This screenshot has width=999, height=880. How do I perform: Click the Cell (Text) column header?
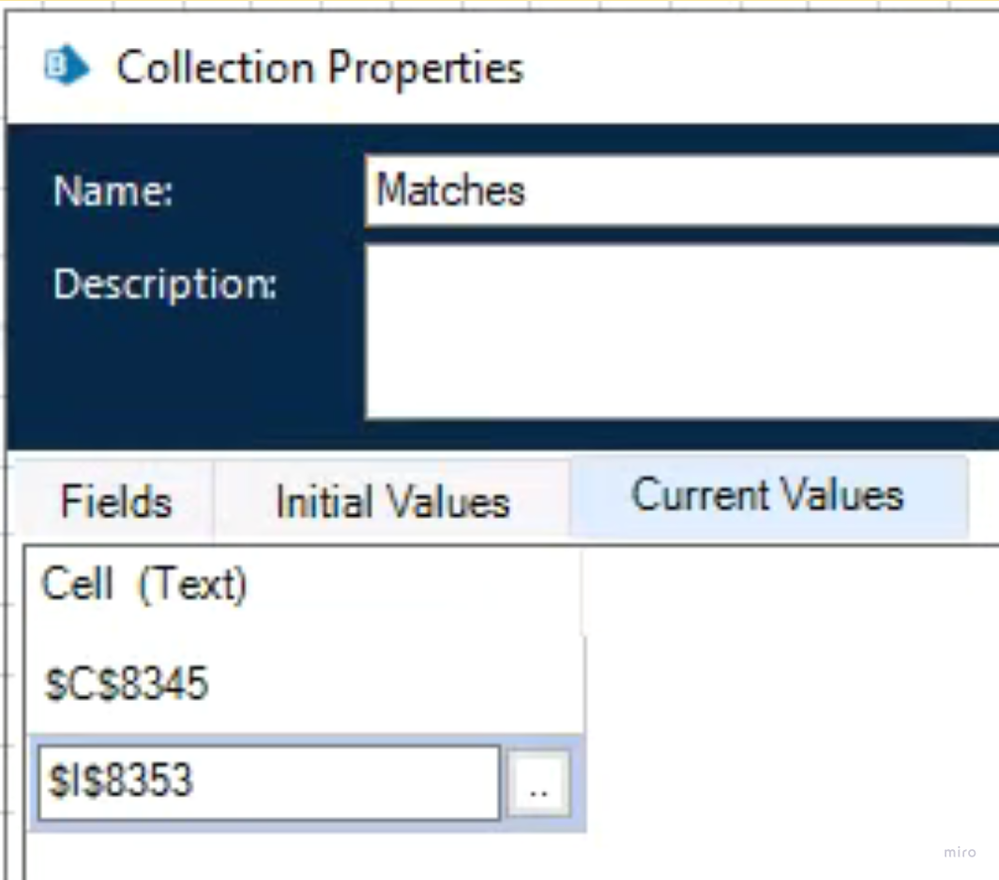click(x=144, y=584)
